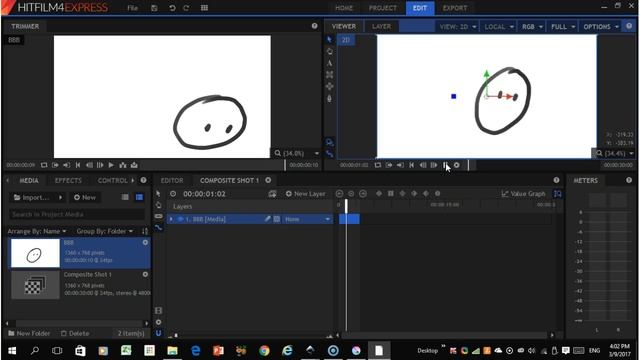Click the microphone icon in Viewer toolbar
This screenshot has width=640, height=360.
329,98
